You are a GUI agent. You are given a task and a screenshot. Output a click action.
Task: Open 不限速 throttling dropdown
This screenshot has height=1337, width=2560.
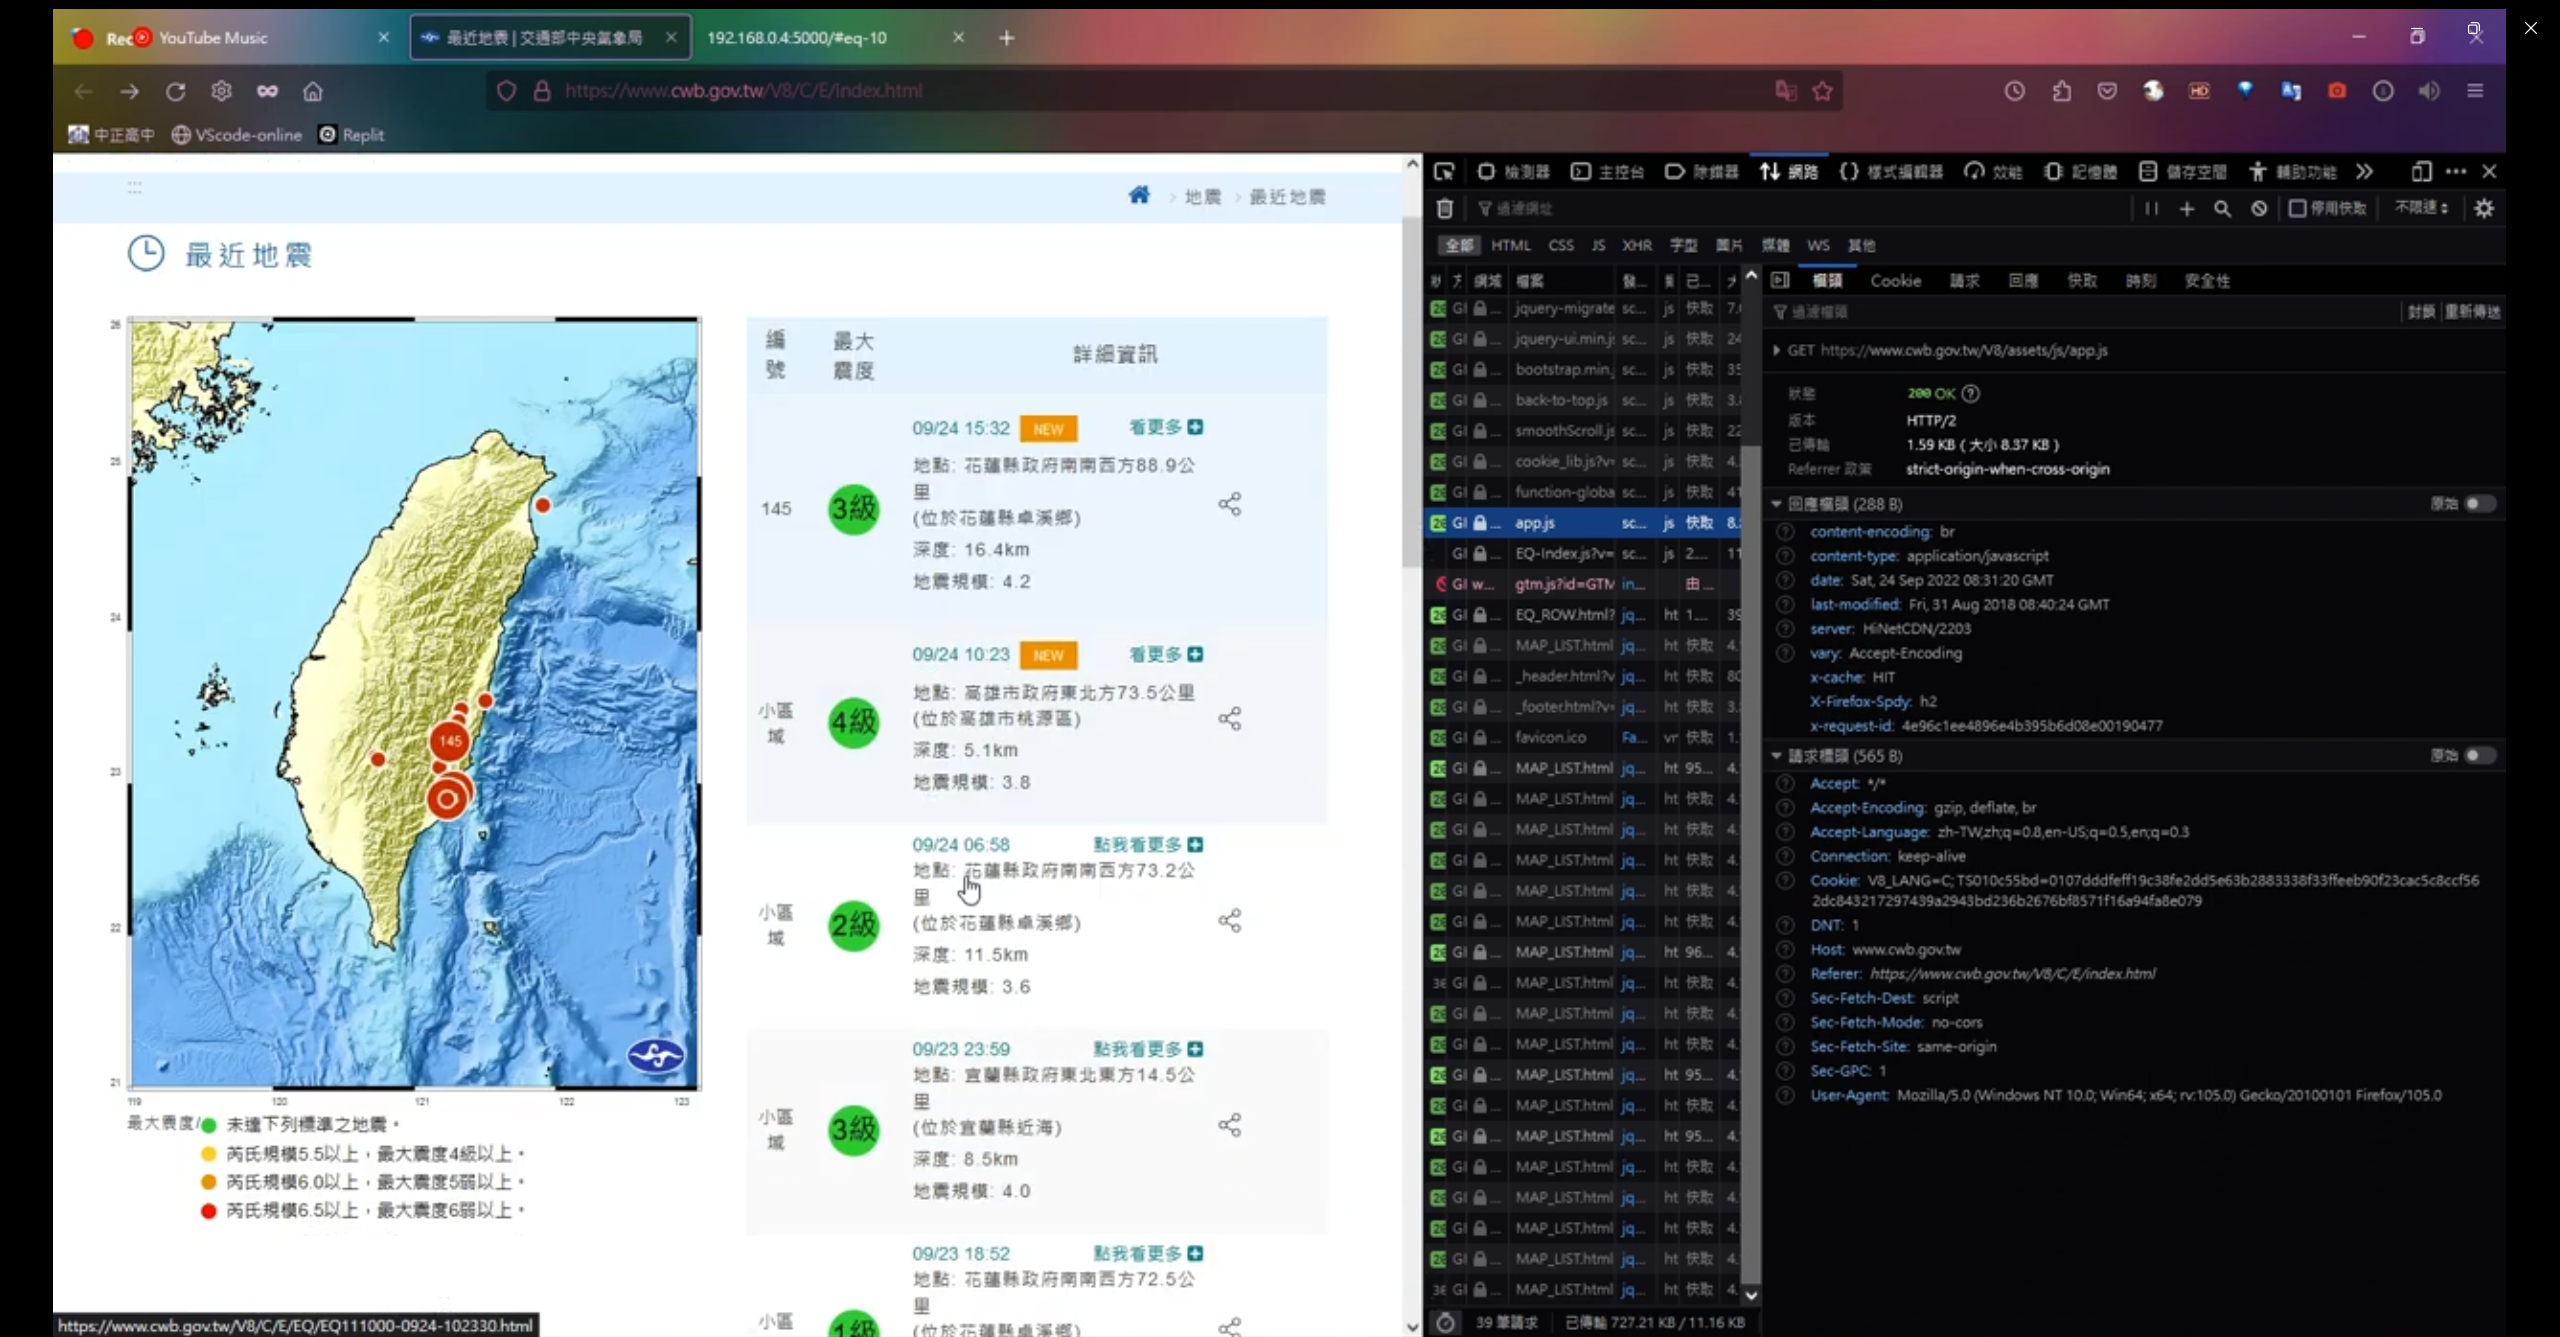(x=2421, y=208)
